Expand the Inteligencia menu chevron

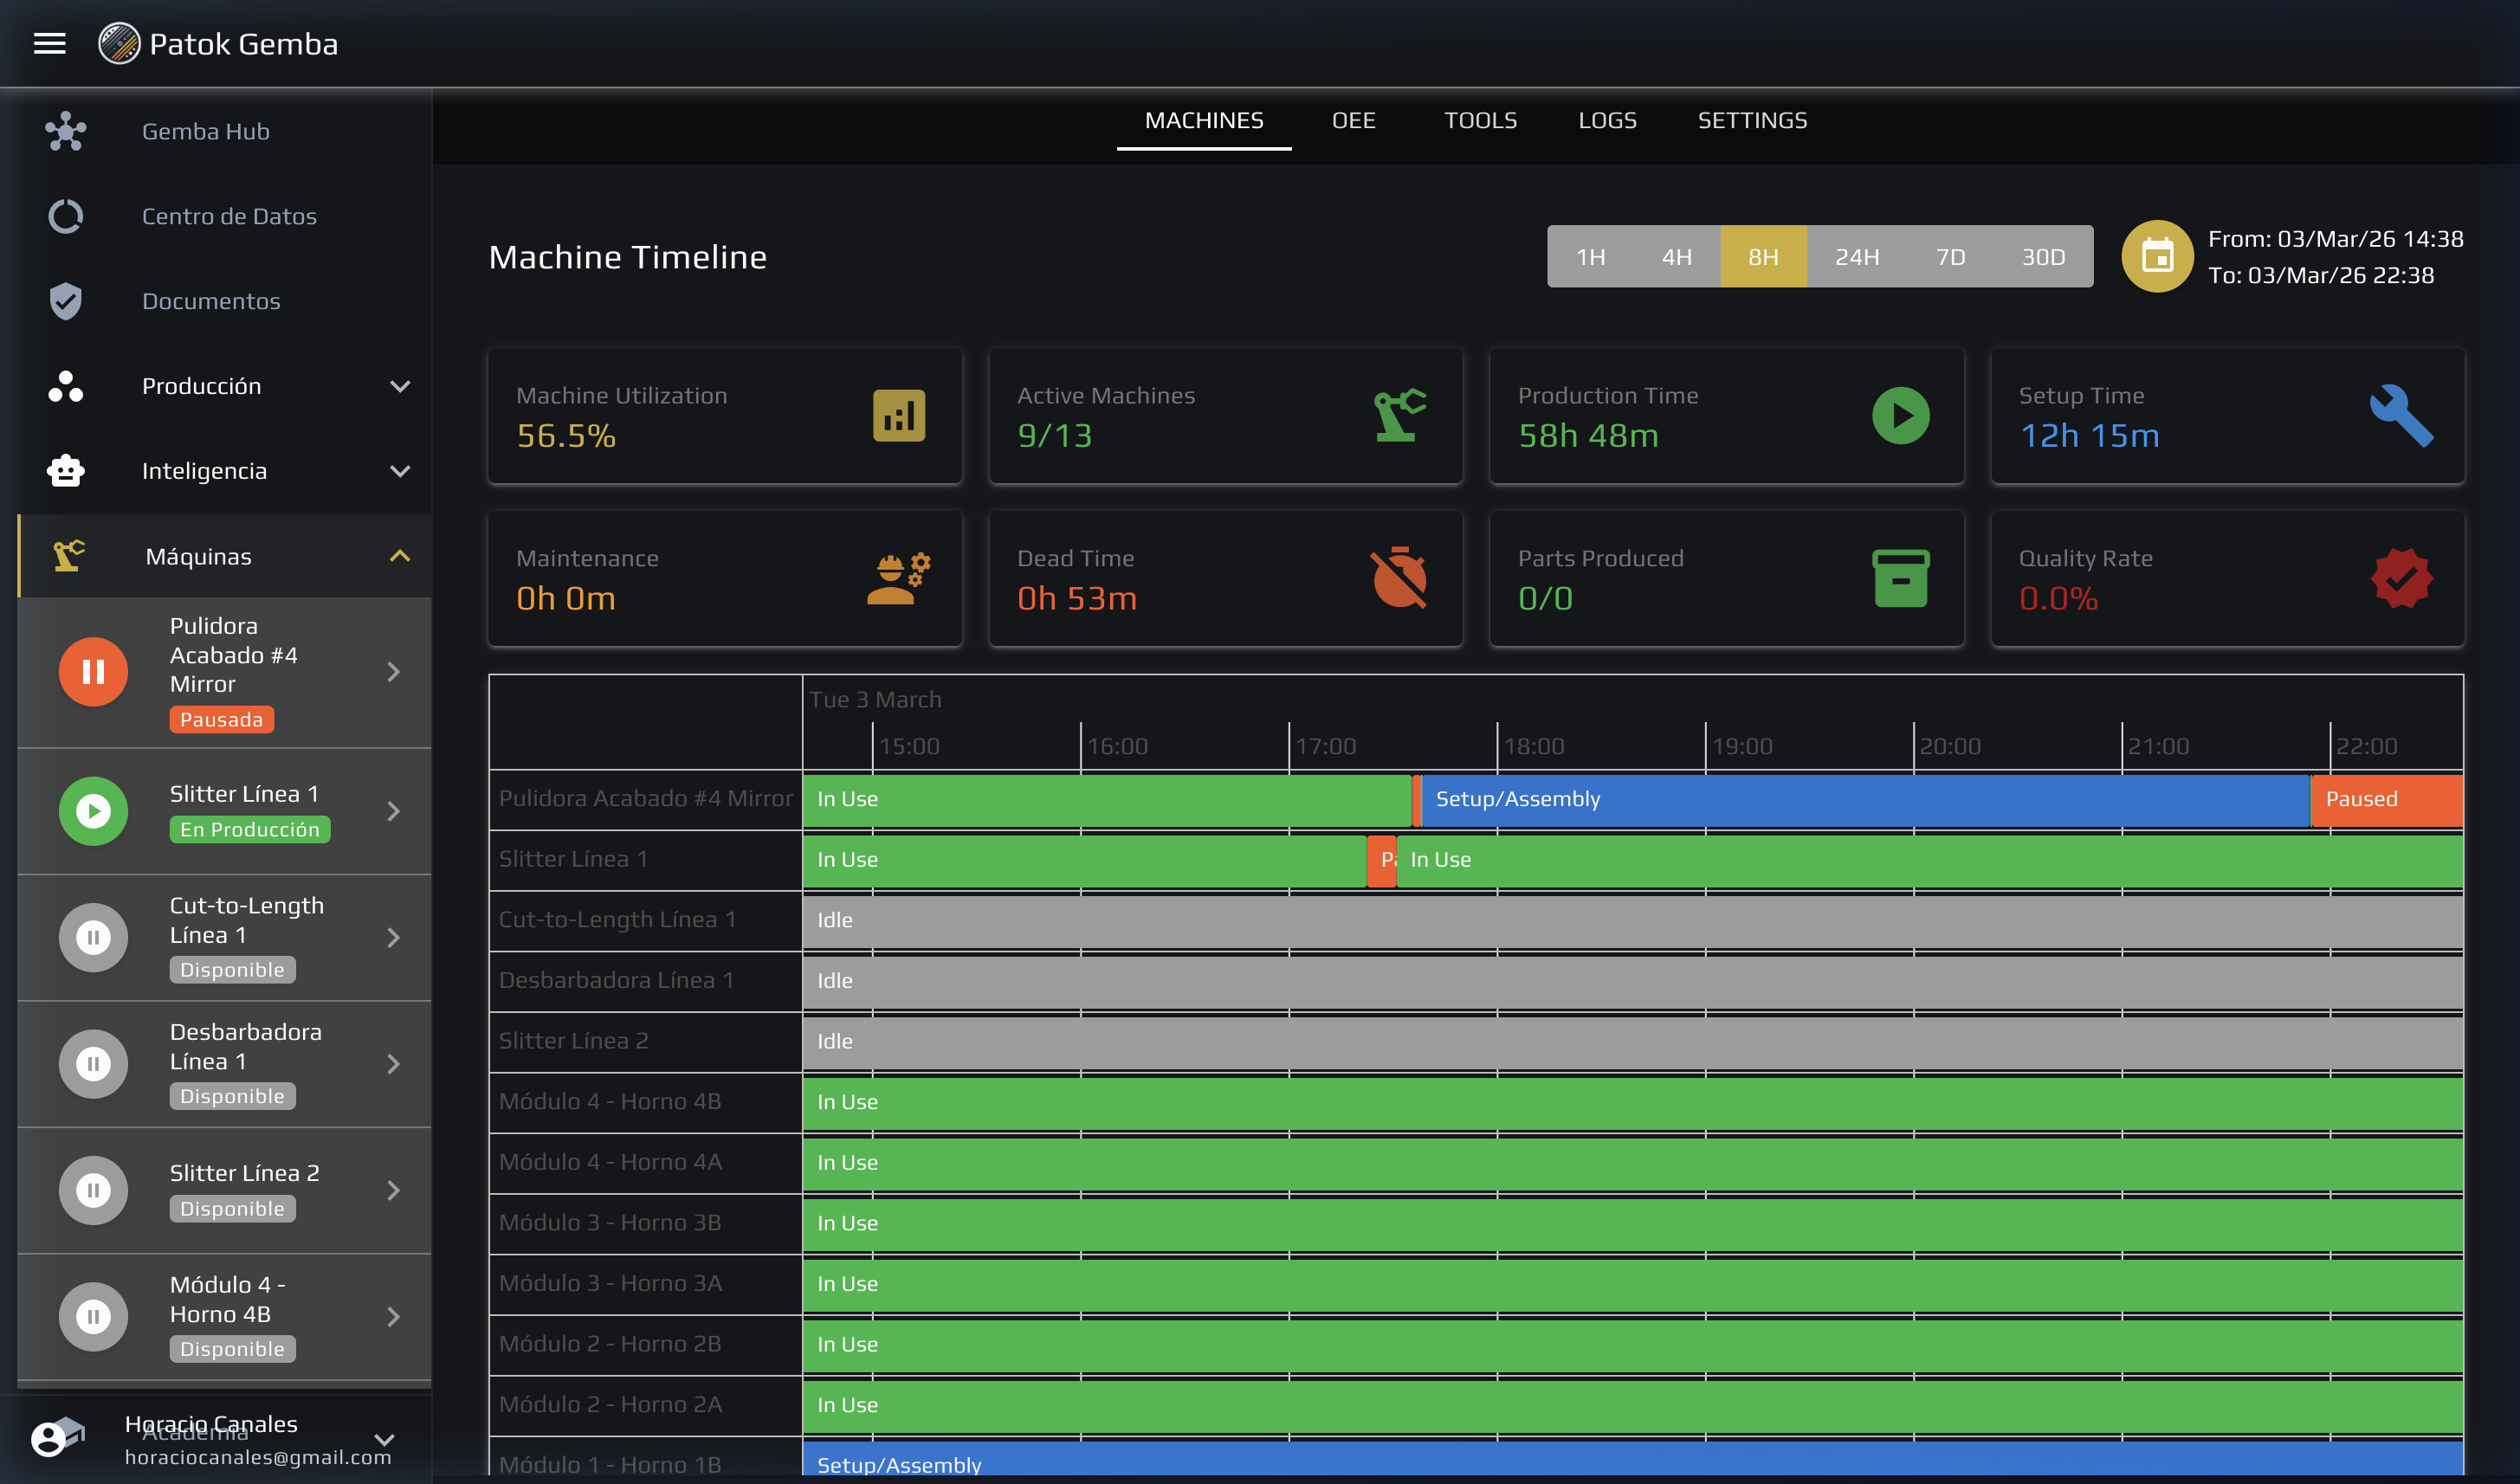400,471
